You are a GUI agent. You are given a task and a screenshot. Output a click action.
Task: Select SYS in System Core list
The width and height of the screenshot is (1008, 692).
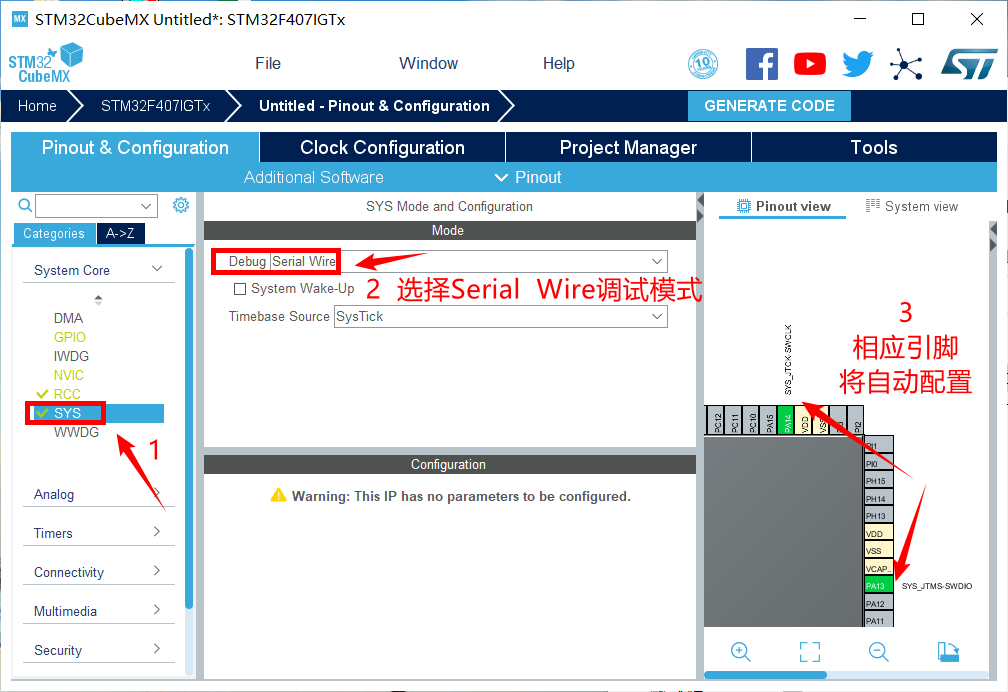68,413
